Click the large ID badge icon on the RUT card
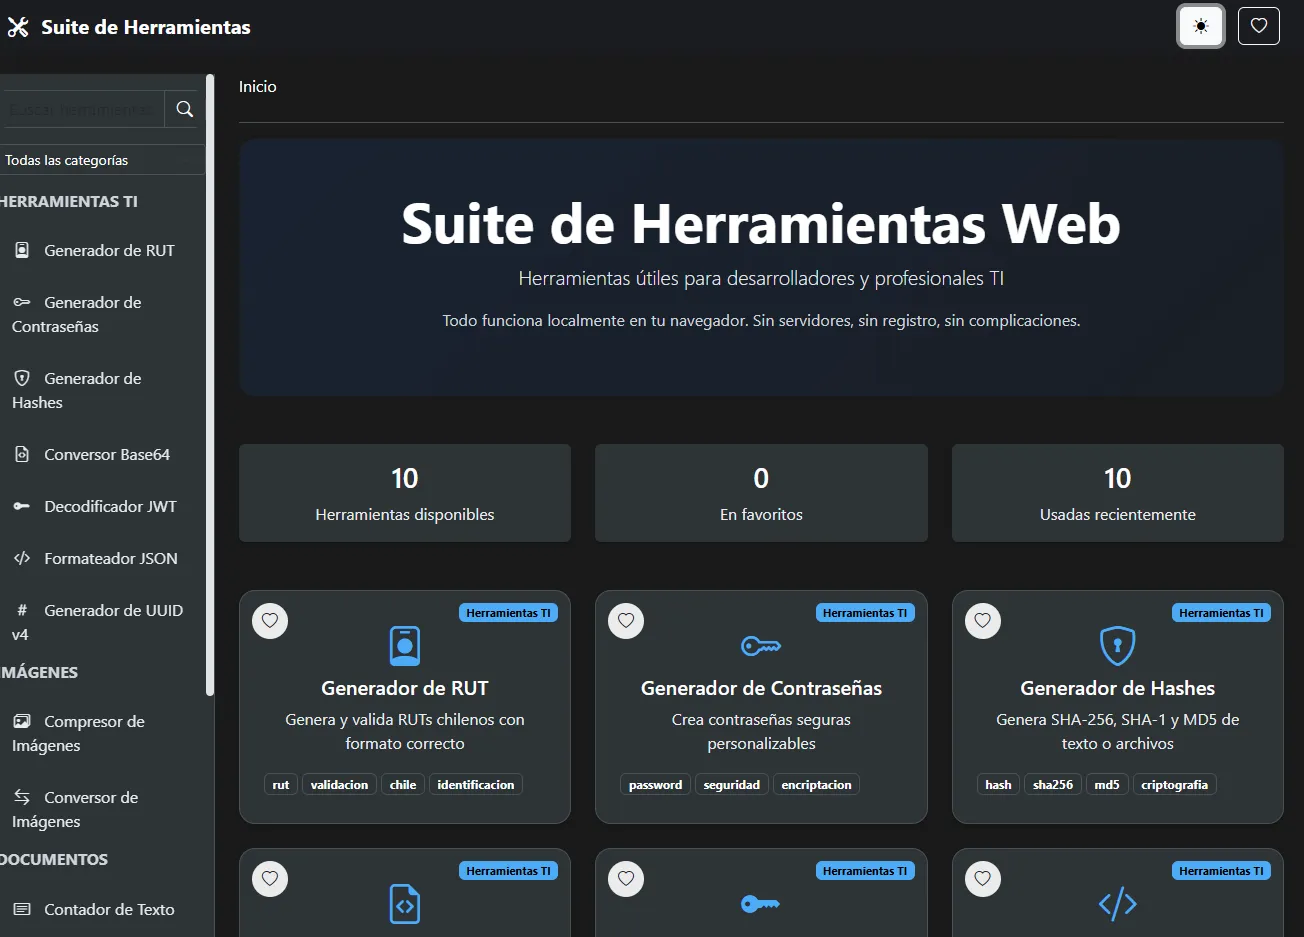 [x=405, y=646]
